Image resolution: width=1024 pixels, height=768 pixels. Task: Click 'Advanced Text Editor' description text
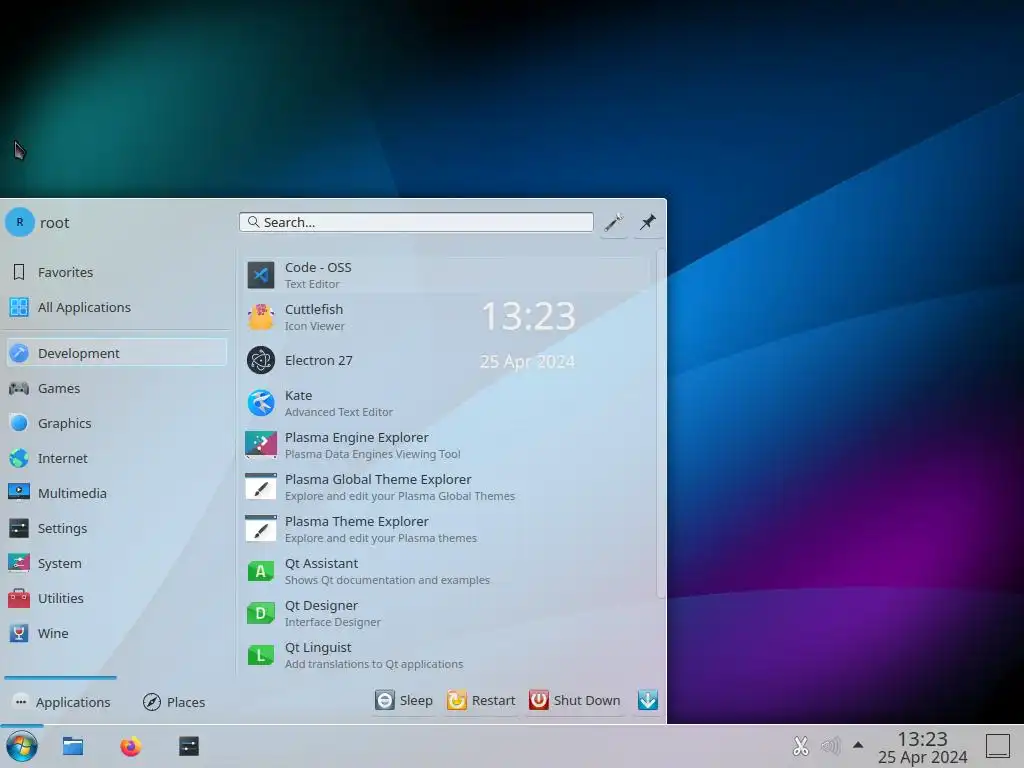click(x=338, y=412)
